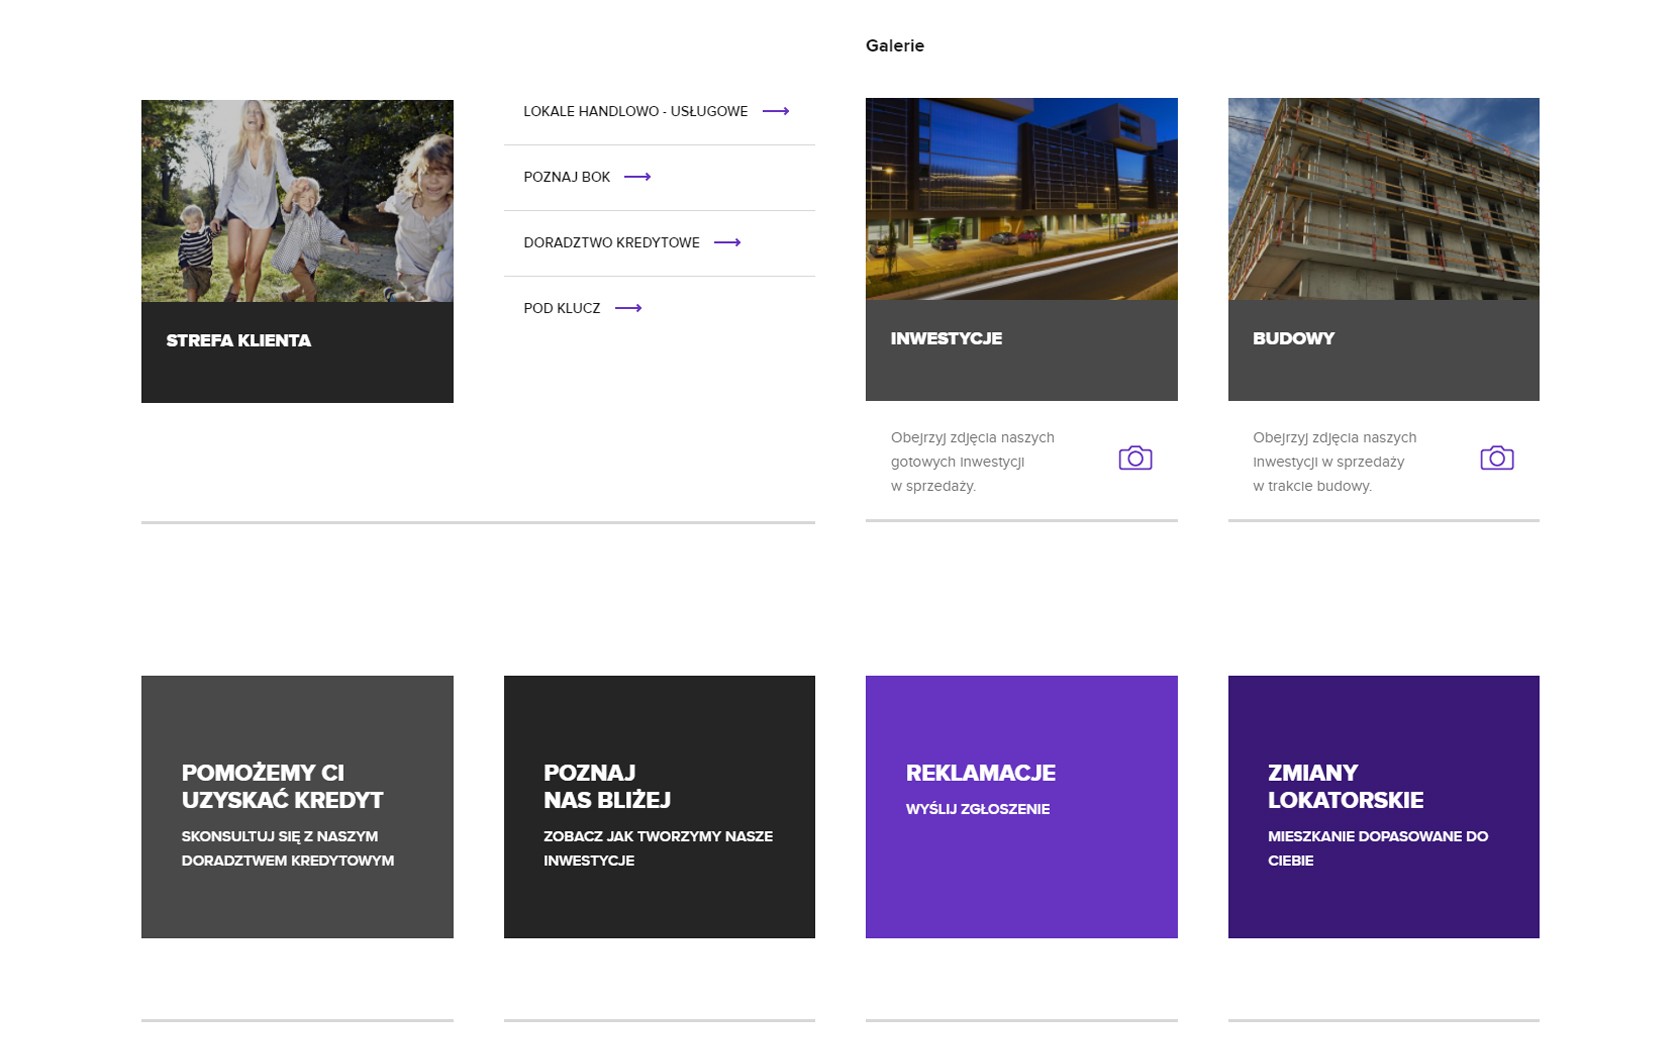Open the Pomożemy Ci Uzyskać Kredyt tile
1680x1050 pixels.
click(x=297, y=807)
